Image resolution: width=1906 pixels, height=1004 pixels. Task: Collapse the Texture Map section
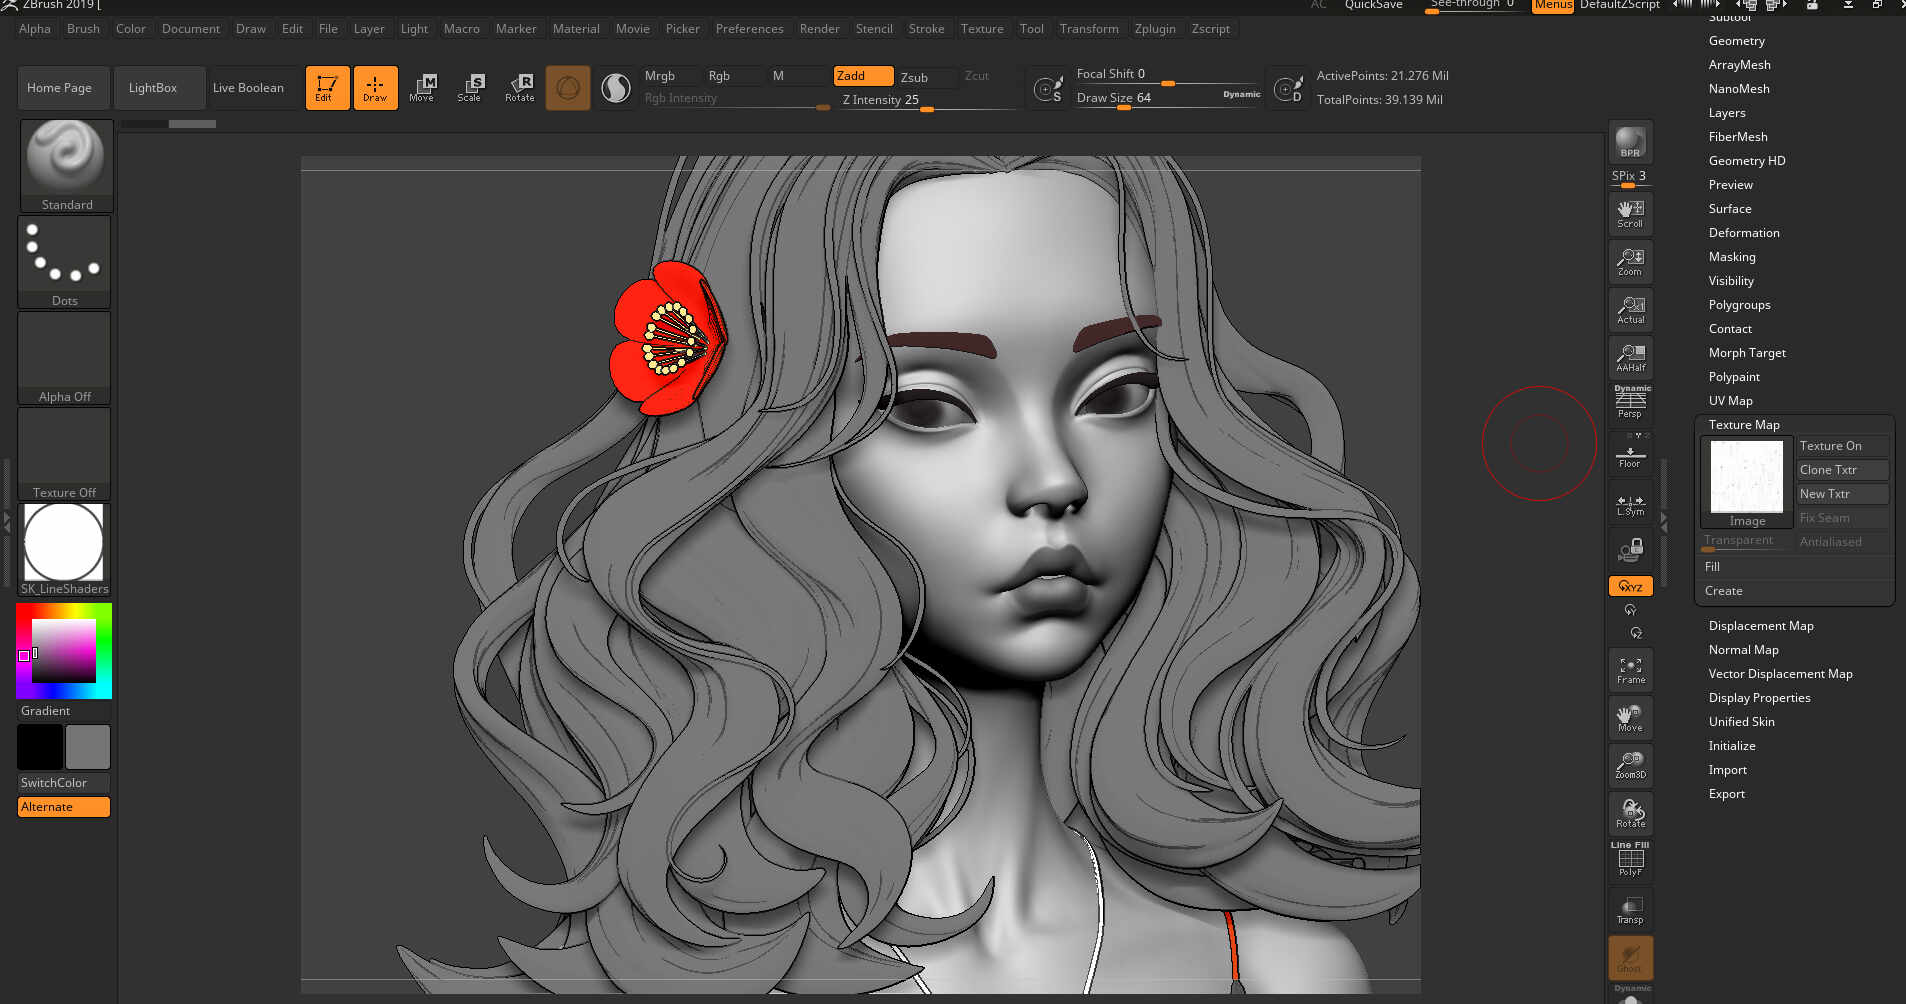(x=1744, y=425)
